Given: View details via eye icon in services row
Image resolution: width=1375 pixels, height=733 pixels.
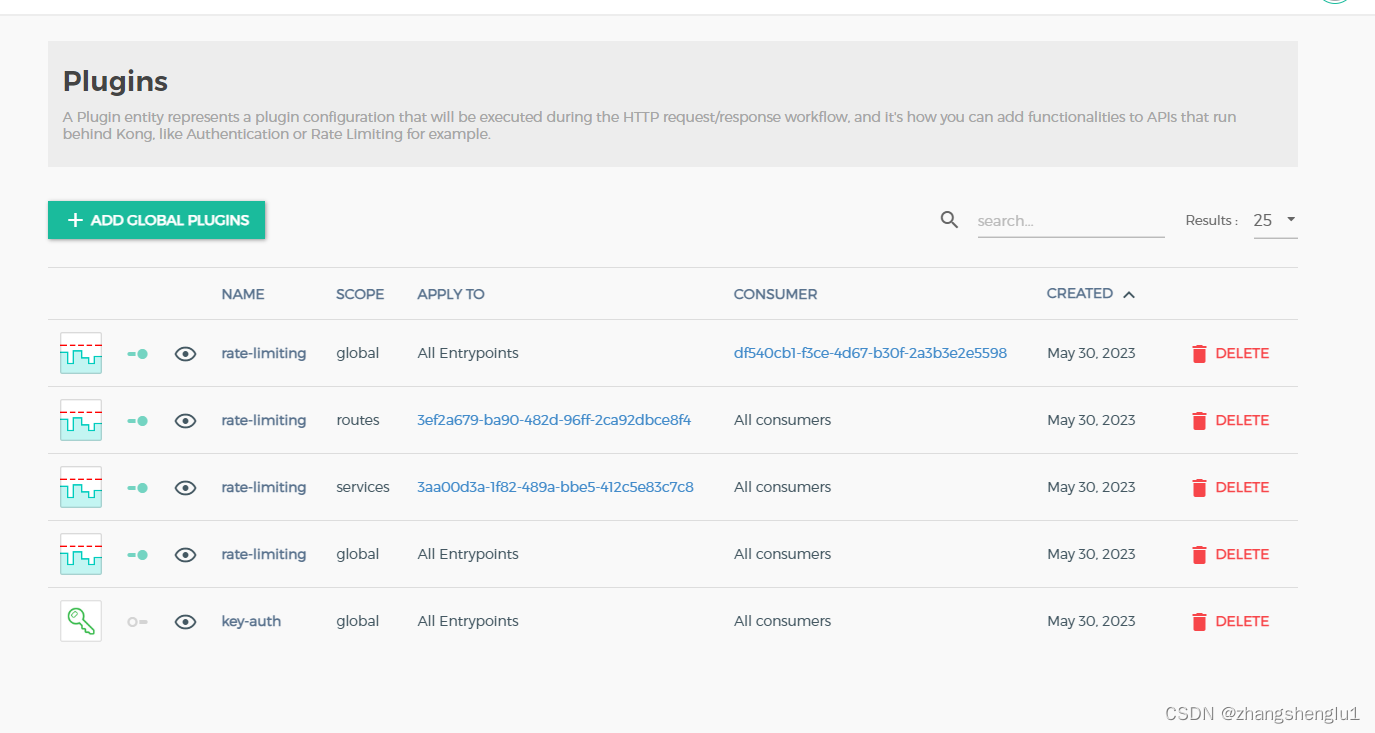Looking at the screenshot, I should 185,488.
